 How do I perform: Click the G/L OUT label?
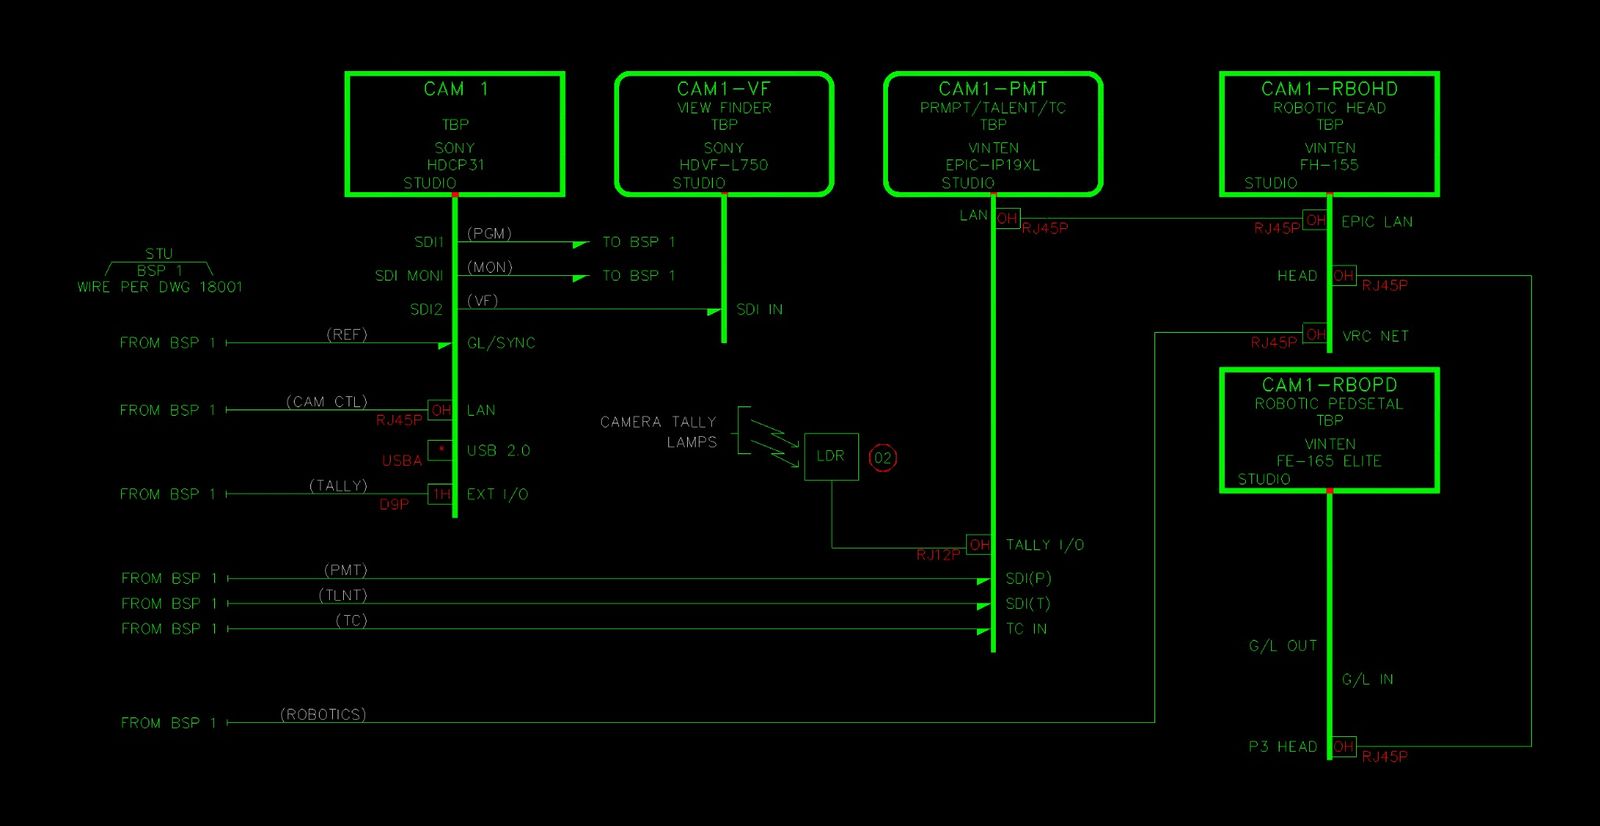[x=1283, y=646]
